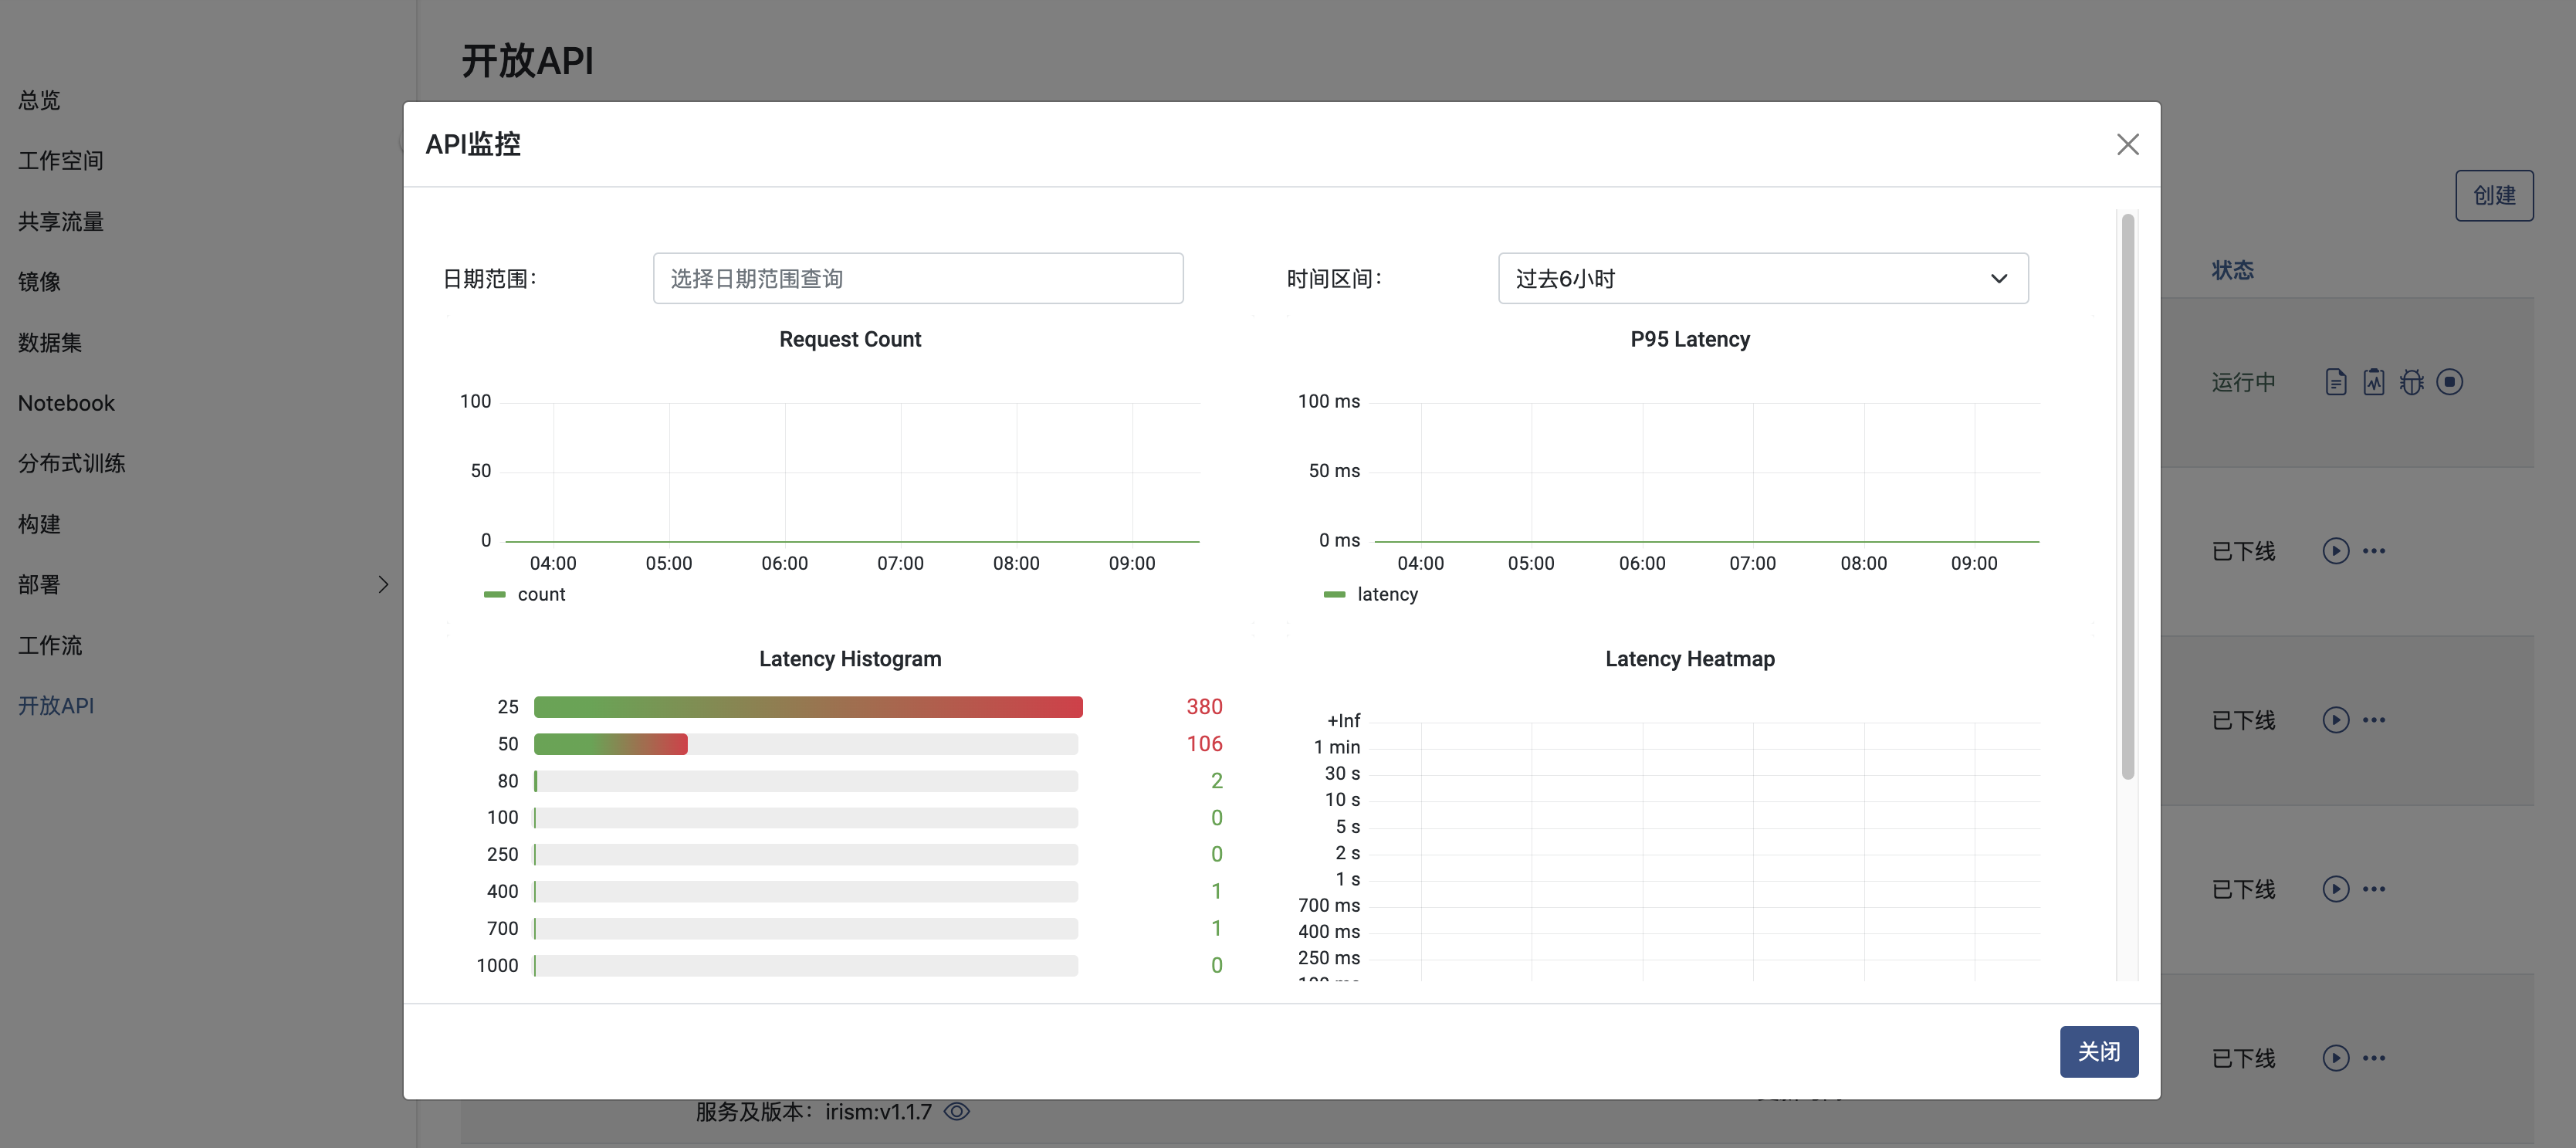
Task: Click the stop circle icon in running row
Action: tap(2449, 382)
